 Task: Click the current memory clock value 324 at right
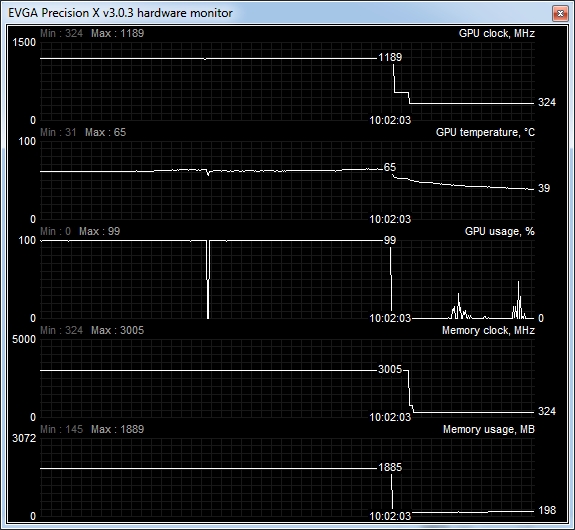[x=547, y=412]
